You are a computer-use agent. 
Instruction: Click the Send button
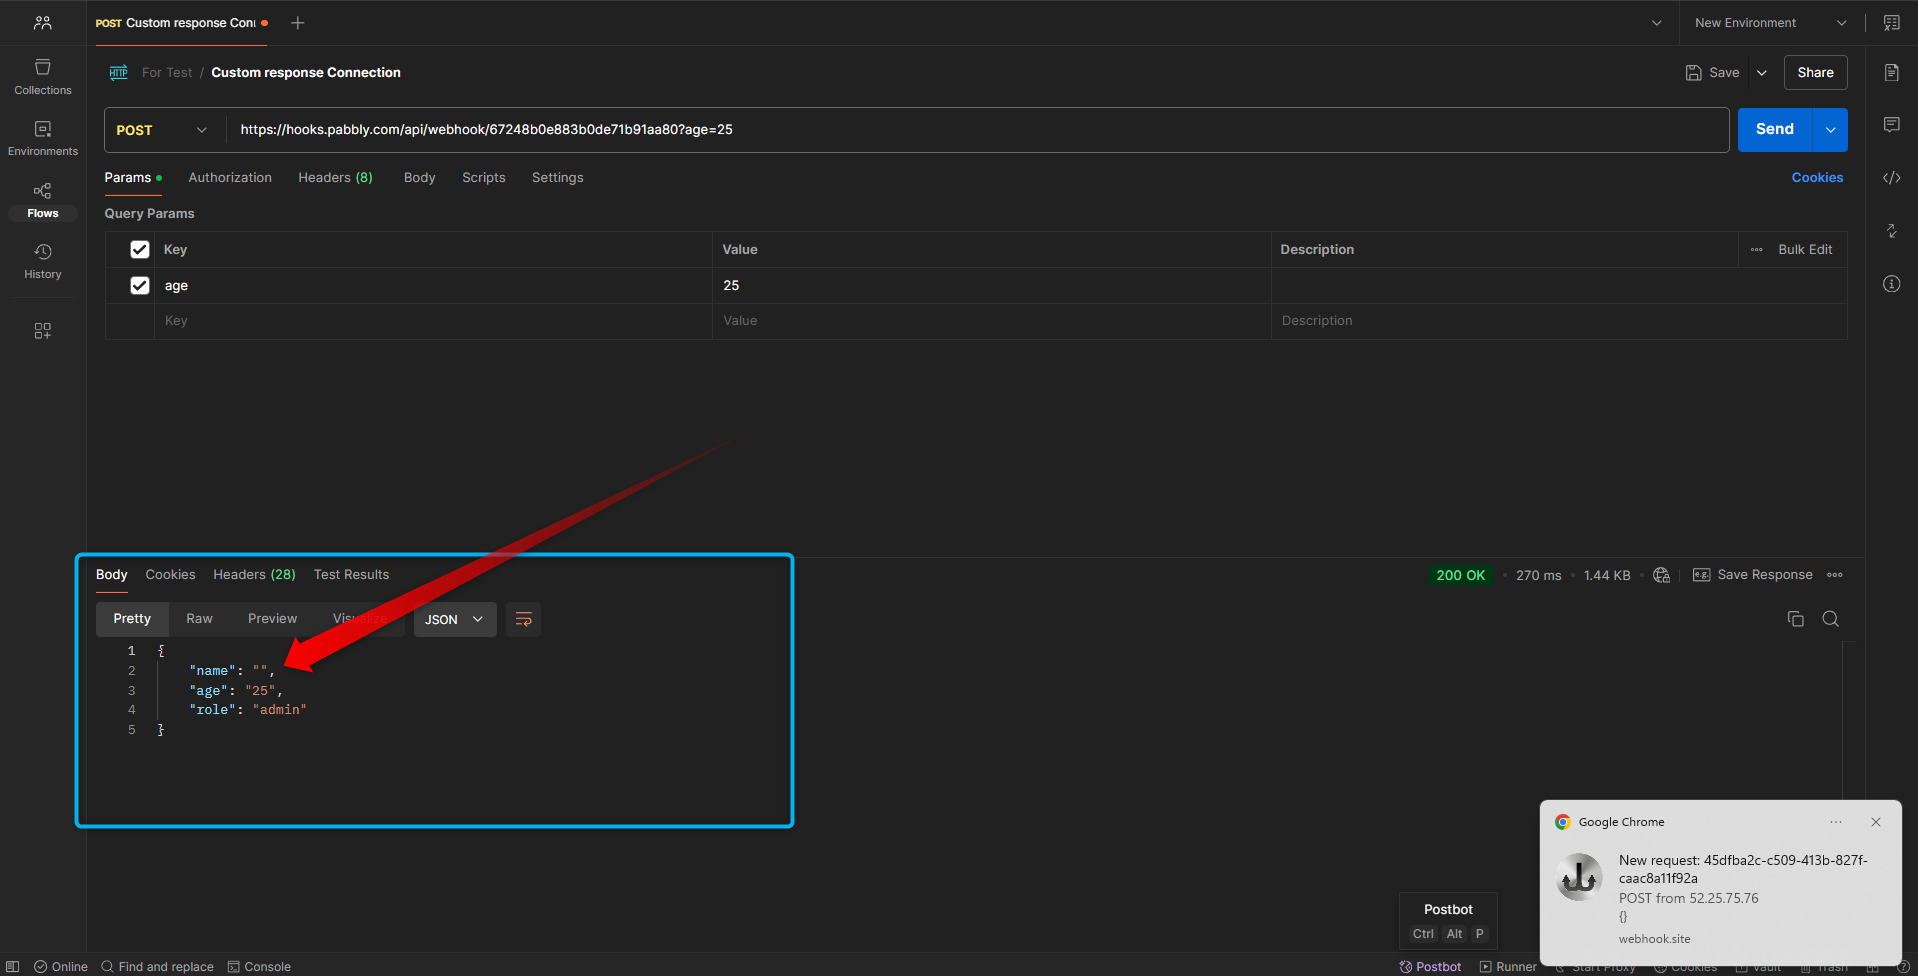point(1775,130)
